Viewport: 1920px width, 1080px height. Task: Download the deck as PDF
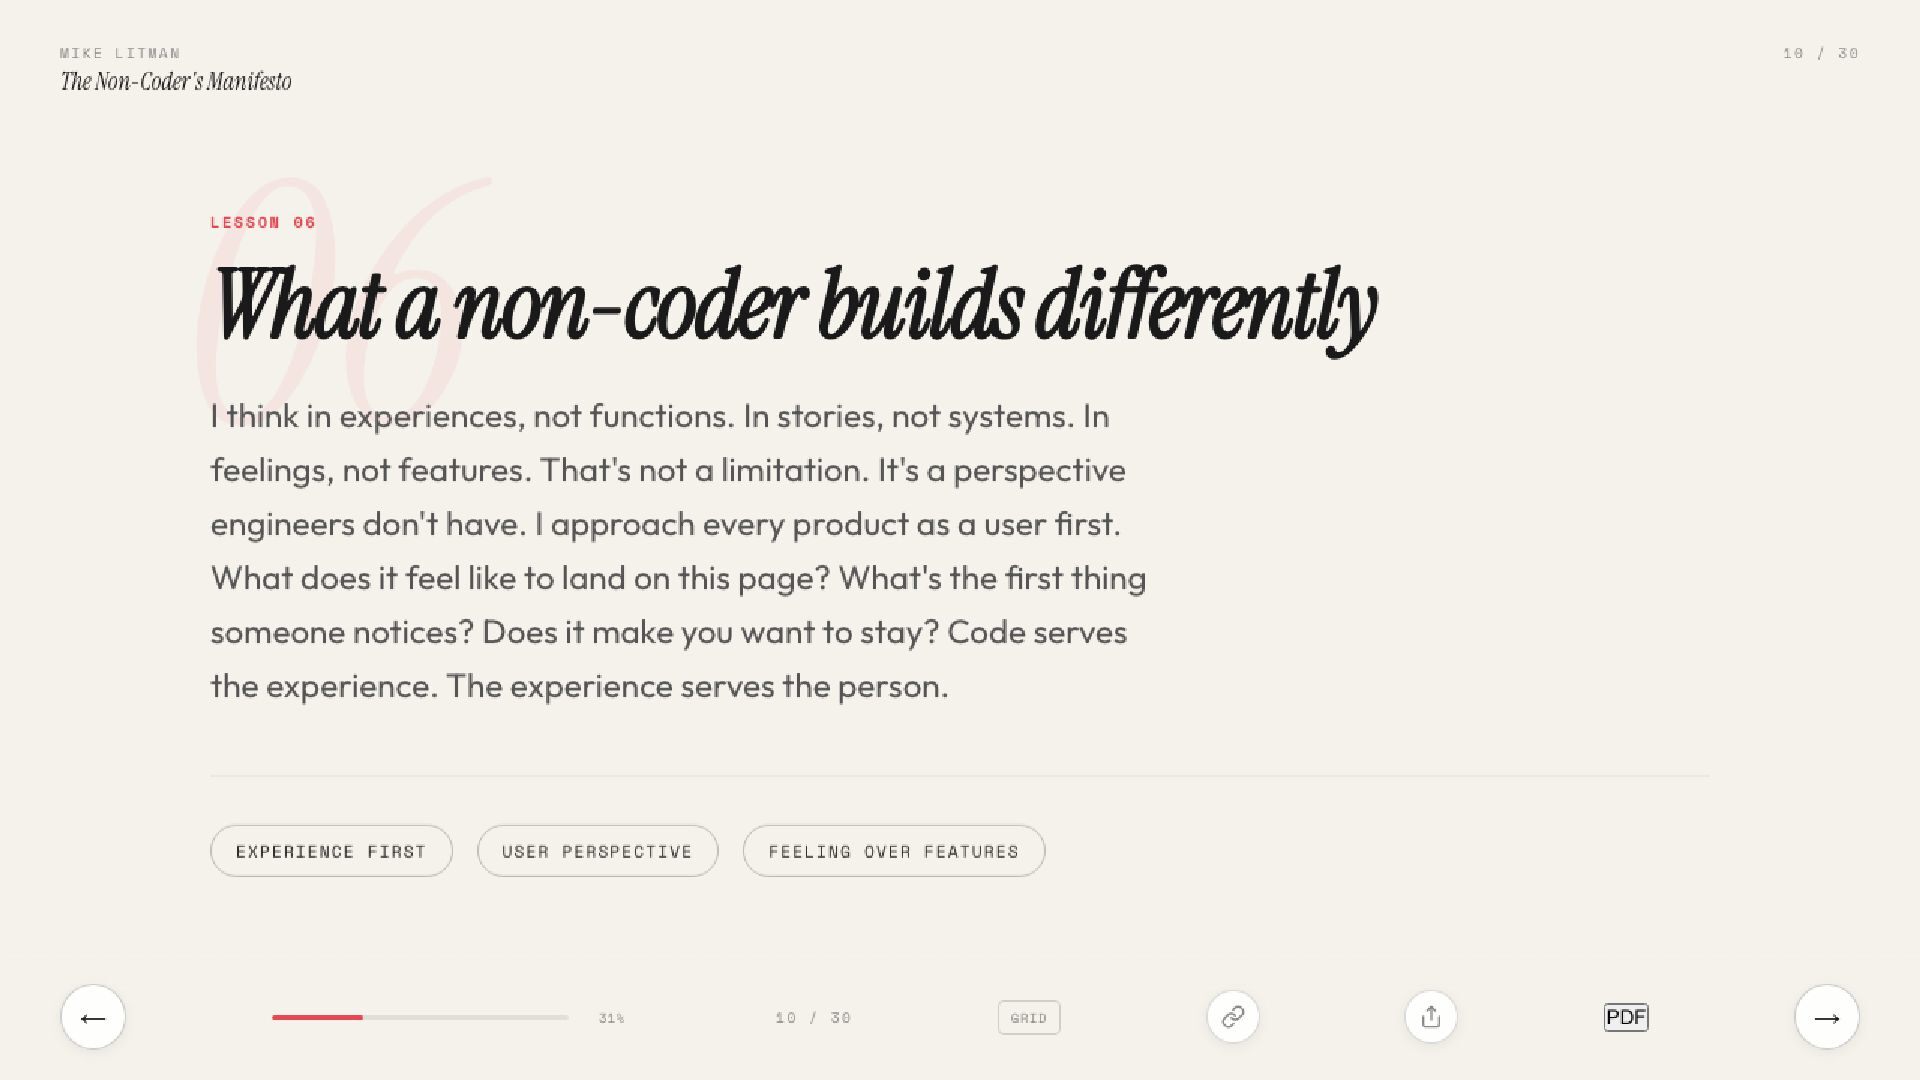point(1625,1017)
